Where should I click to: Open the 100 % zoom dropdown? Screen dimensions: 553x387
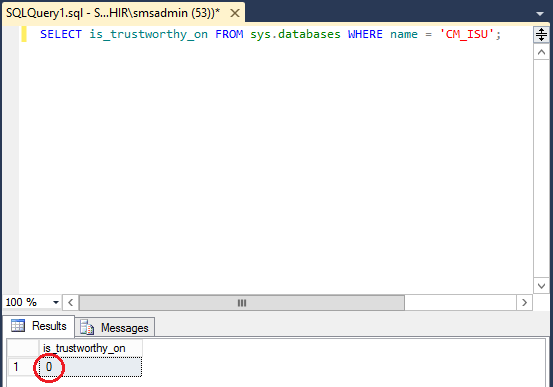coord(55,302)
